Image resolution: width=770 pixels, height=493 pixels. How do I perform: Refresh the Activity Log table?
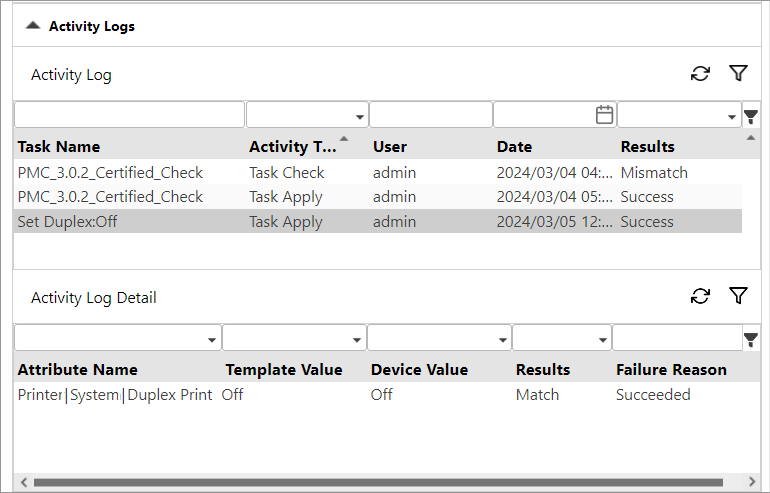coord(700,74)
